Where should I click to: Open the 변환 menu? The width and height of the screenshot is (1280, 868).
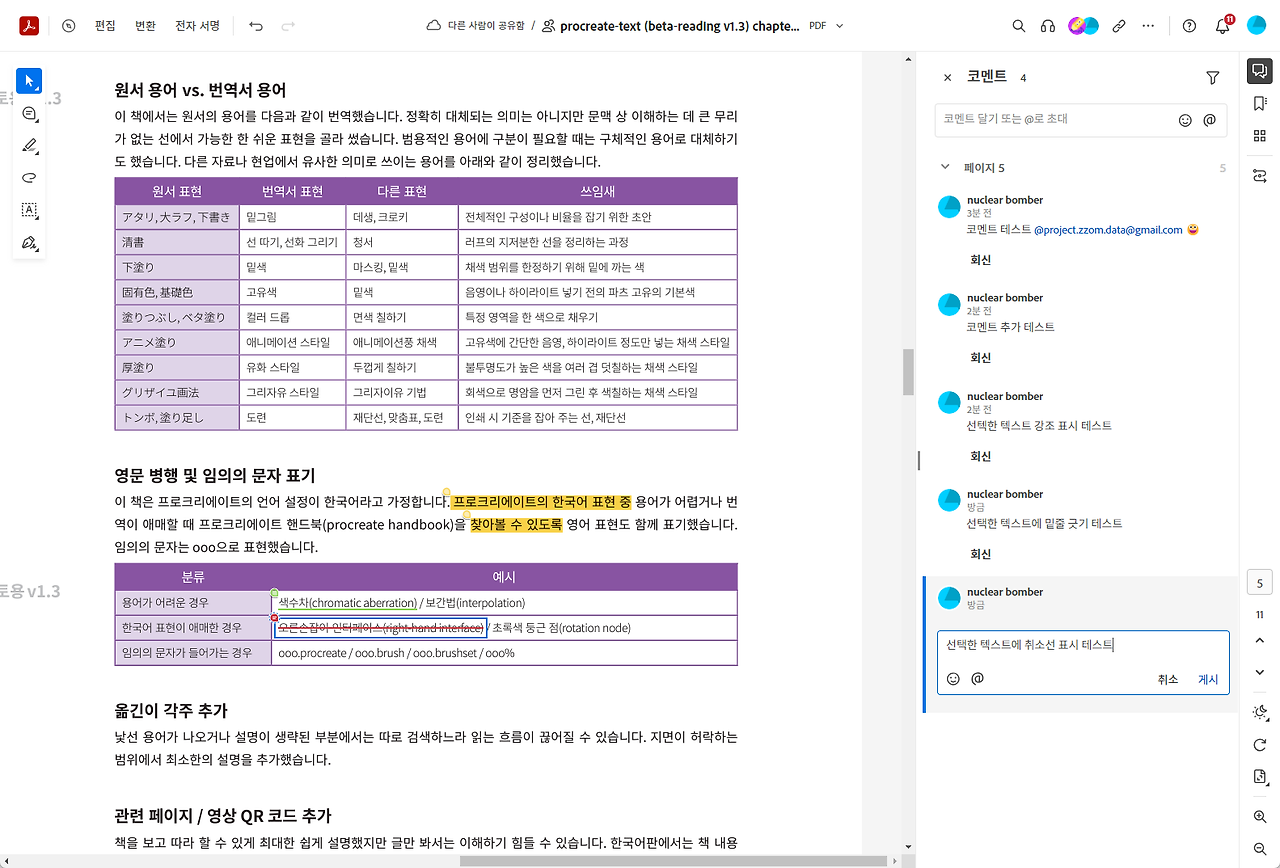tap(145, 26)
